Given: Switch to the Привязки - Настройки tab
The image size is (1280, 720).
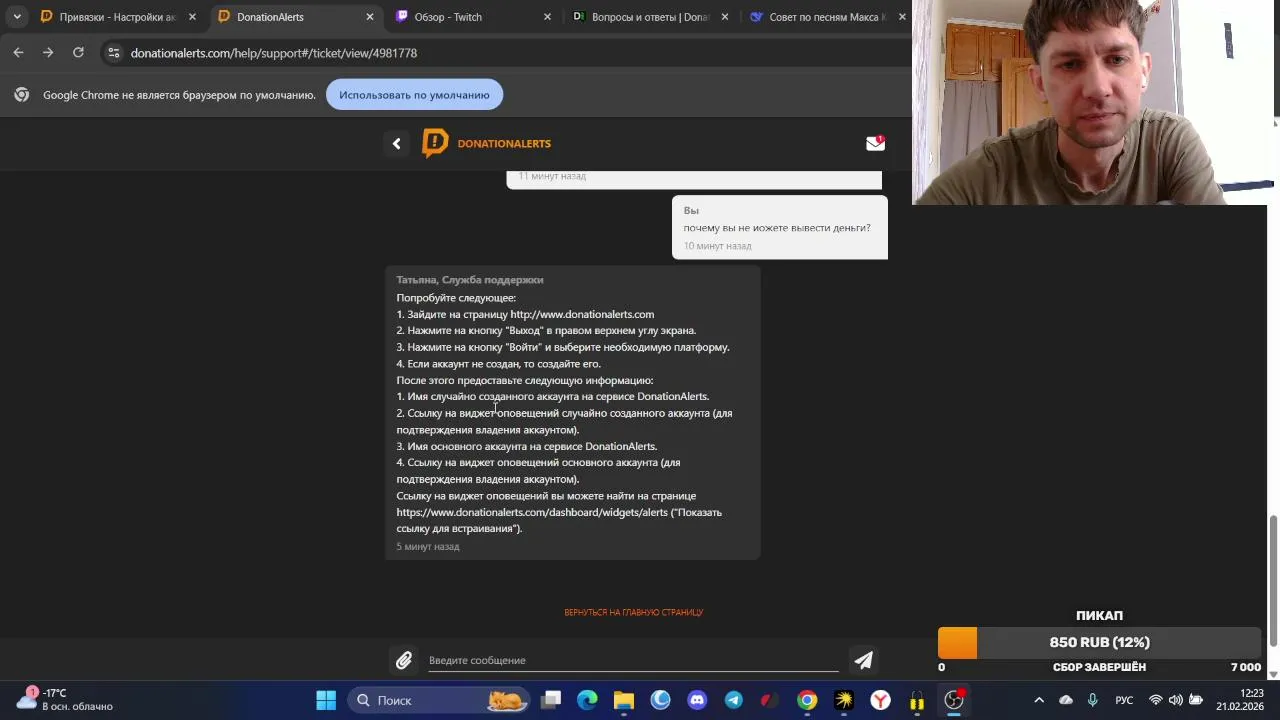Looking at the screenshot, I should (x=117, y=17).
